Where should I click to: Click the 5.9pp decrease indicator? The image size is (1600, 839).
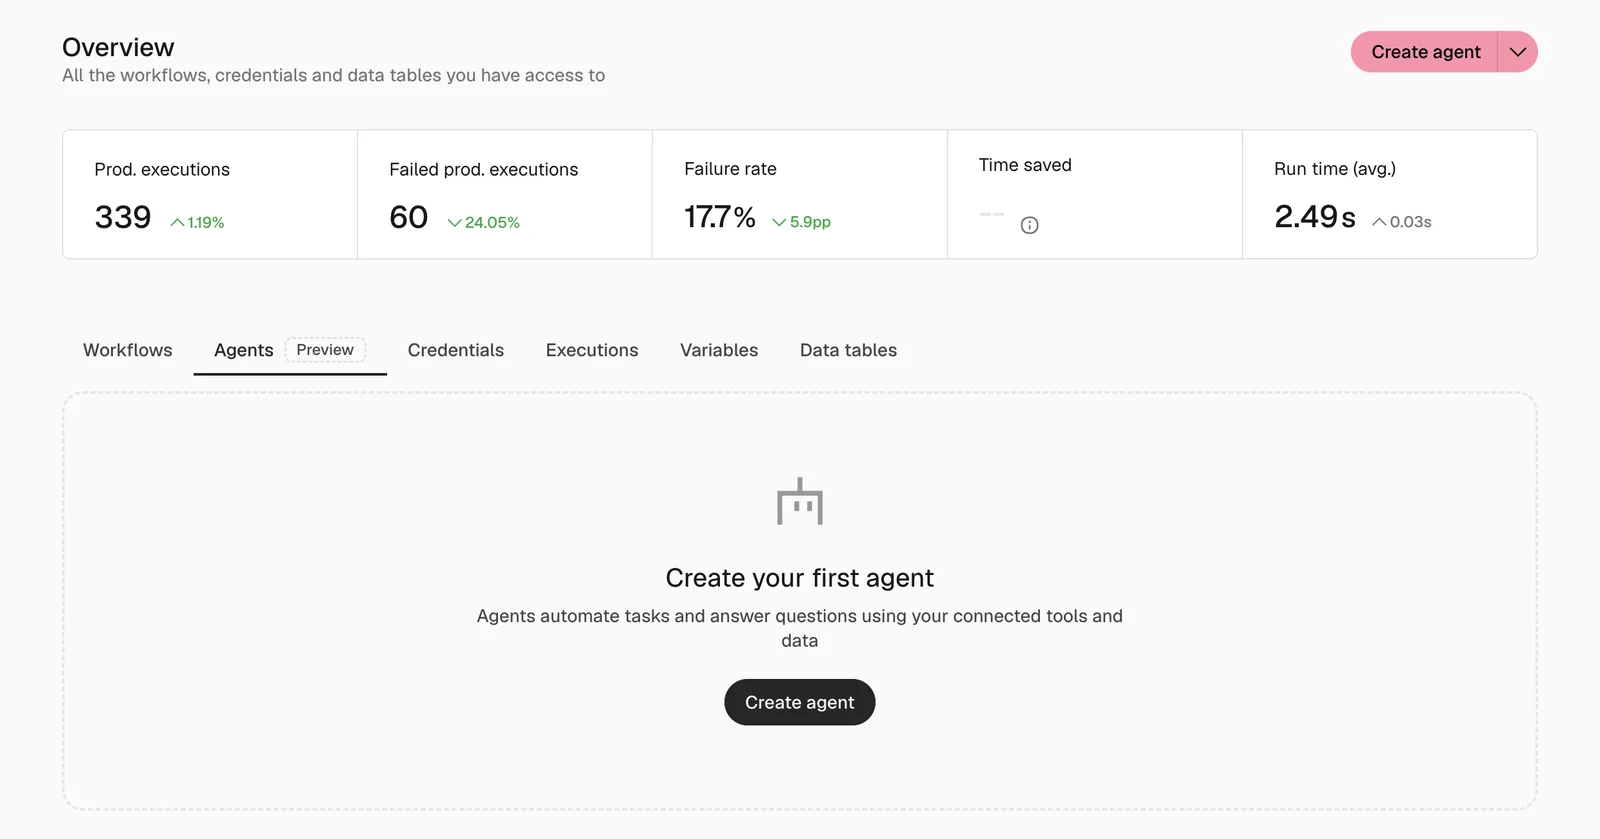click(802, 222)
